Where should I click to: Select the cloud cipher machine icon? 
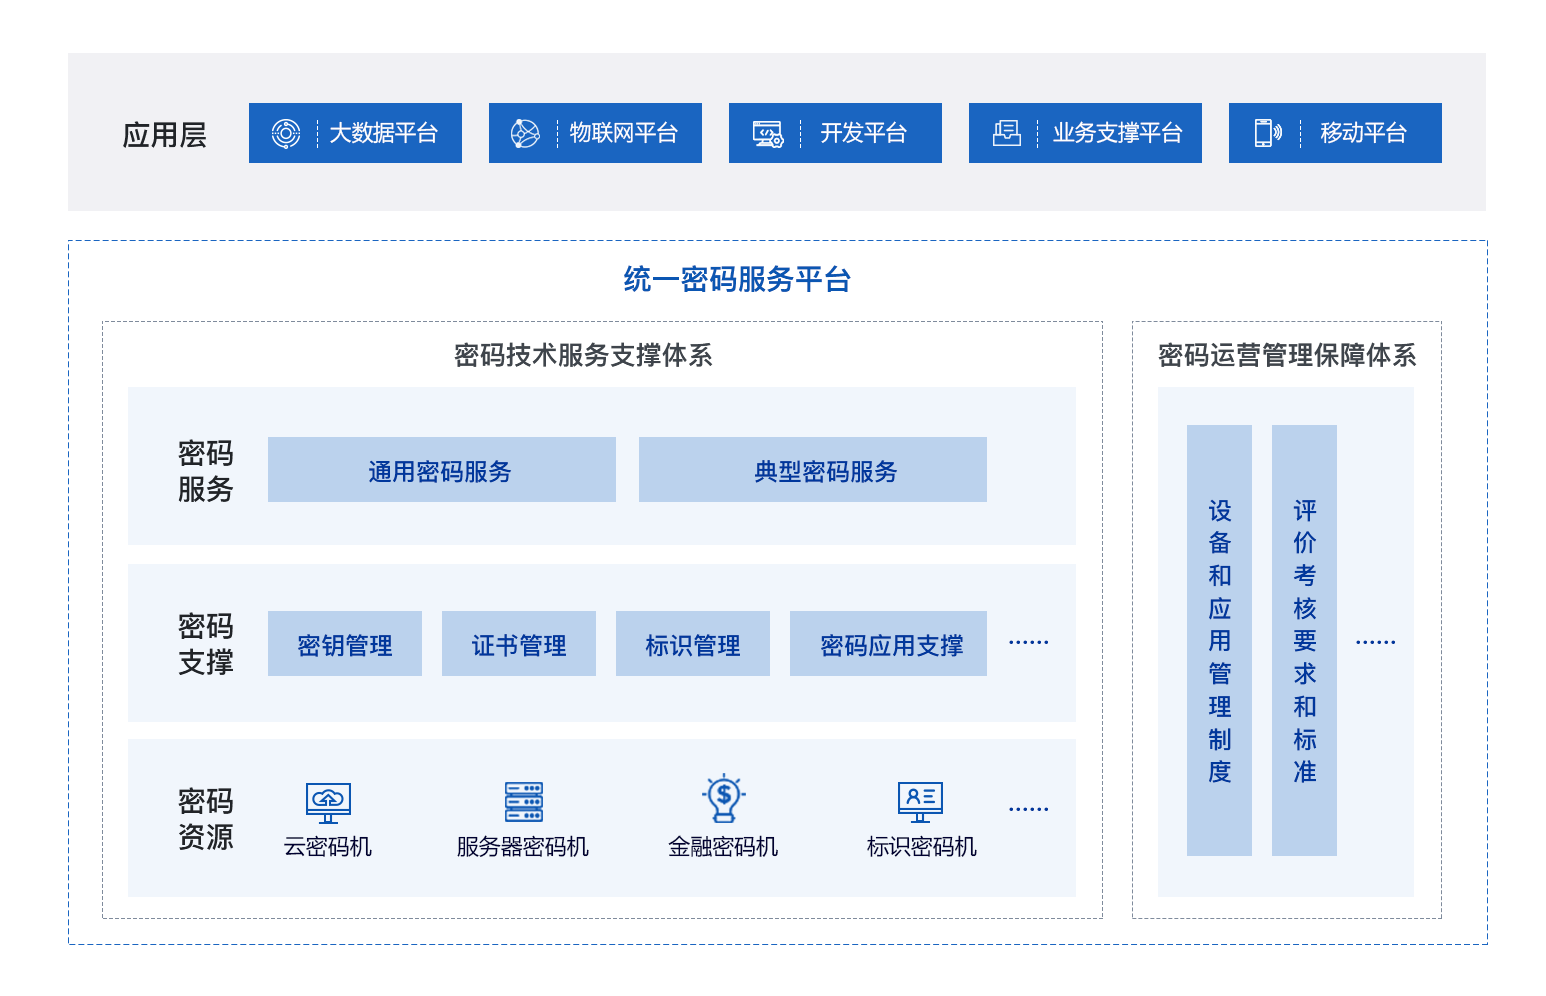328,802
